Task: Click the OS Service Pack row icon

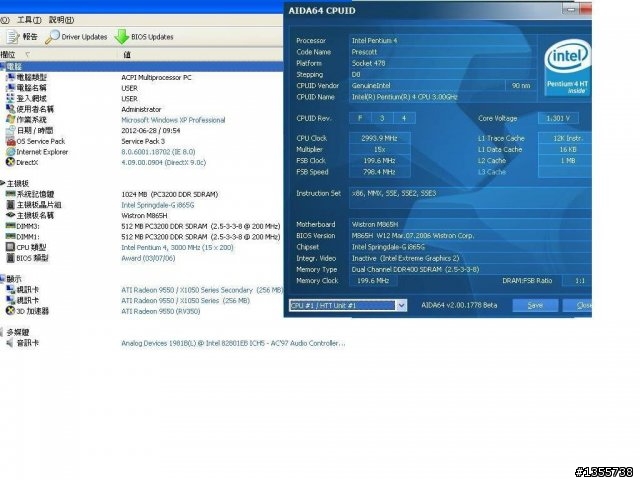Action: click(x=11, y=141)
